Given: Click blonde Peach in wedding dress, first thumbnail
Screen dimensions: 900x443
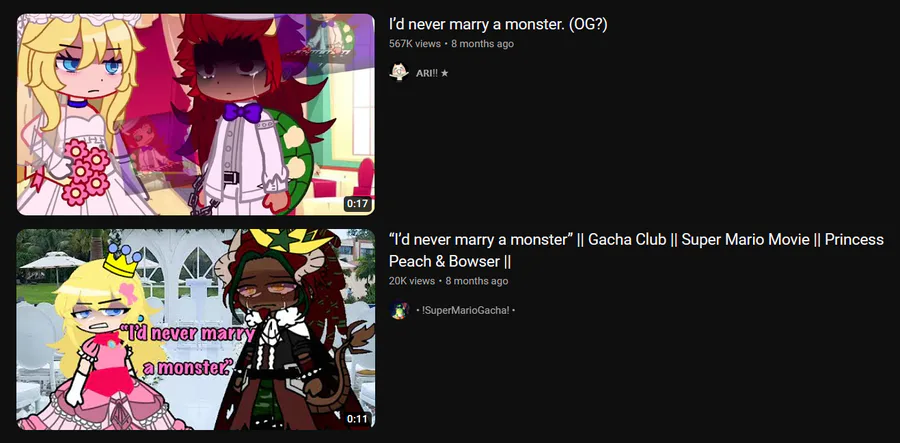Looking at the screenshot, I should pyautogui.click(x=80, y=115).
